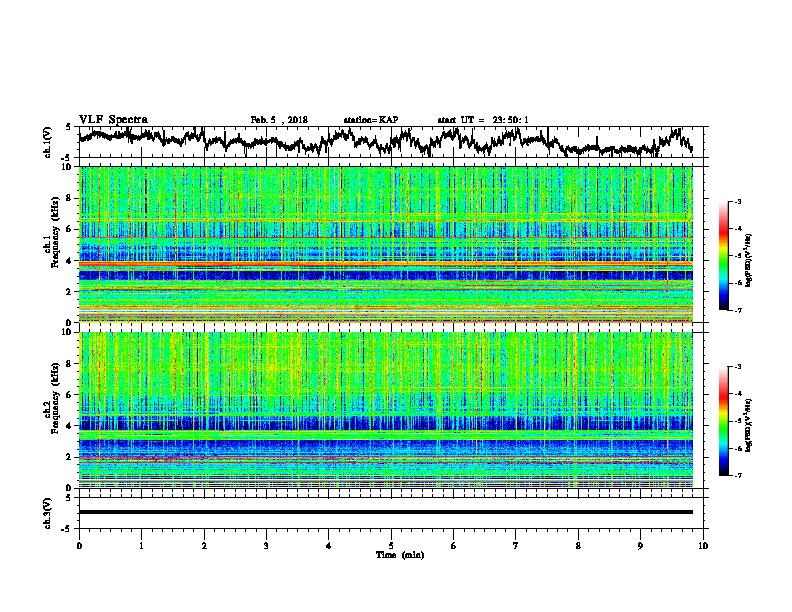Select the "start UT = 23:50: 1" text
Image resolution: width=792 pixels, height=612 pixels.
(483, 120)
